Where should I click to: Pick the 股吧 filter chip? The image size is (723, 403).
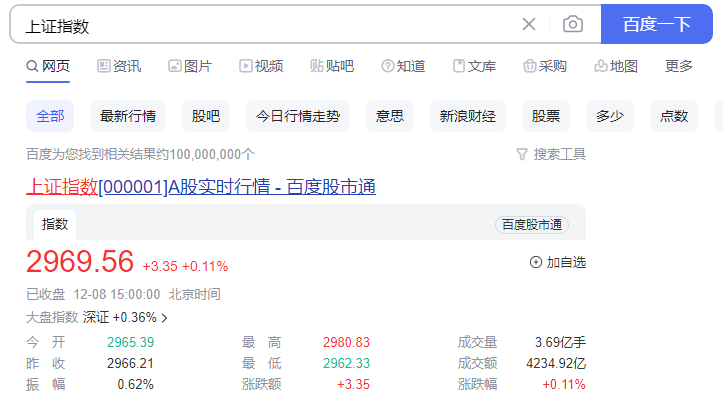point(206,116)
